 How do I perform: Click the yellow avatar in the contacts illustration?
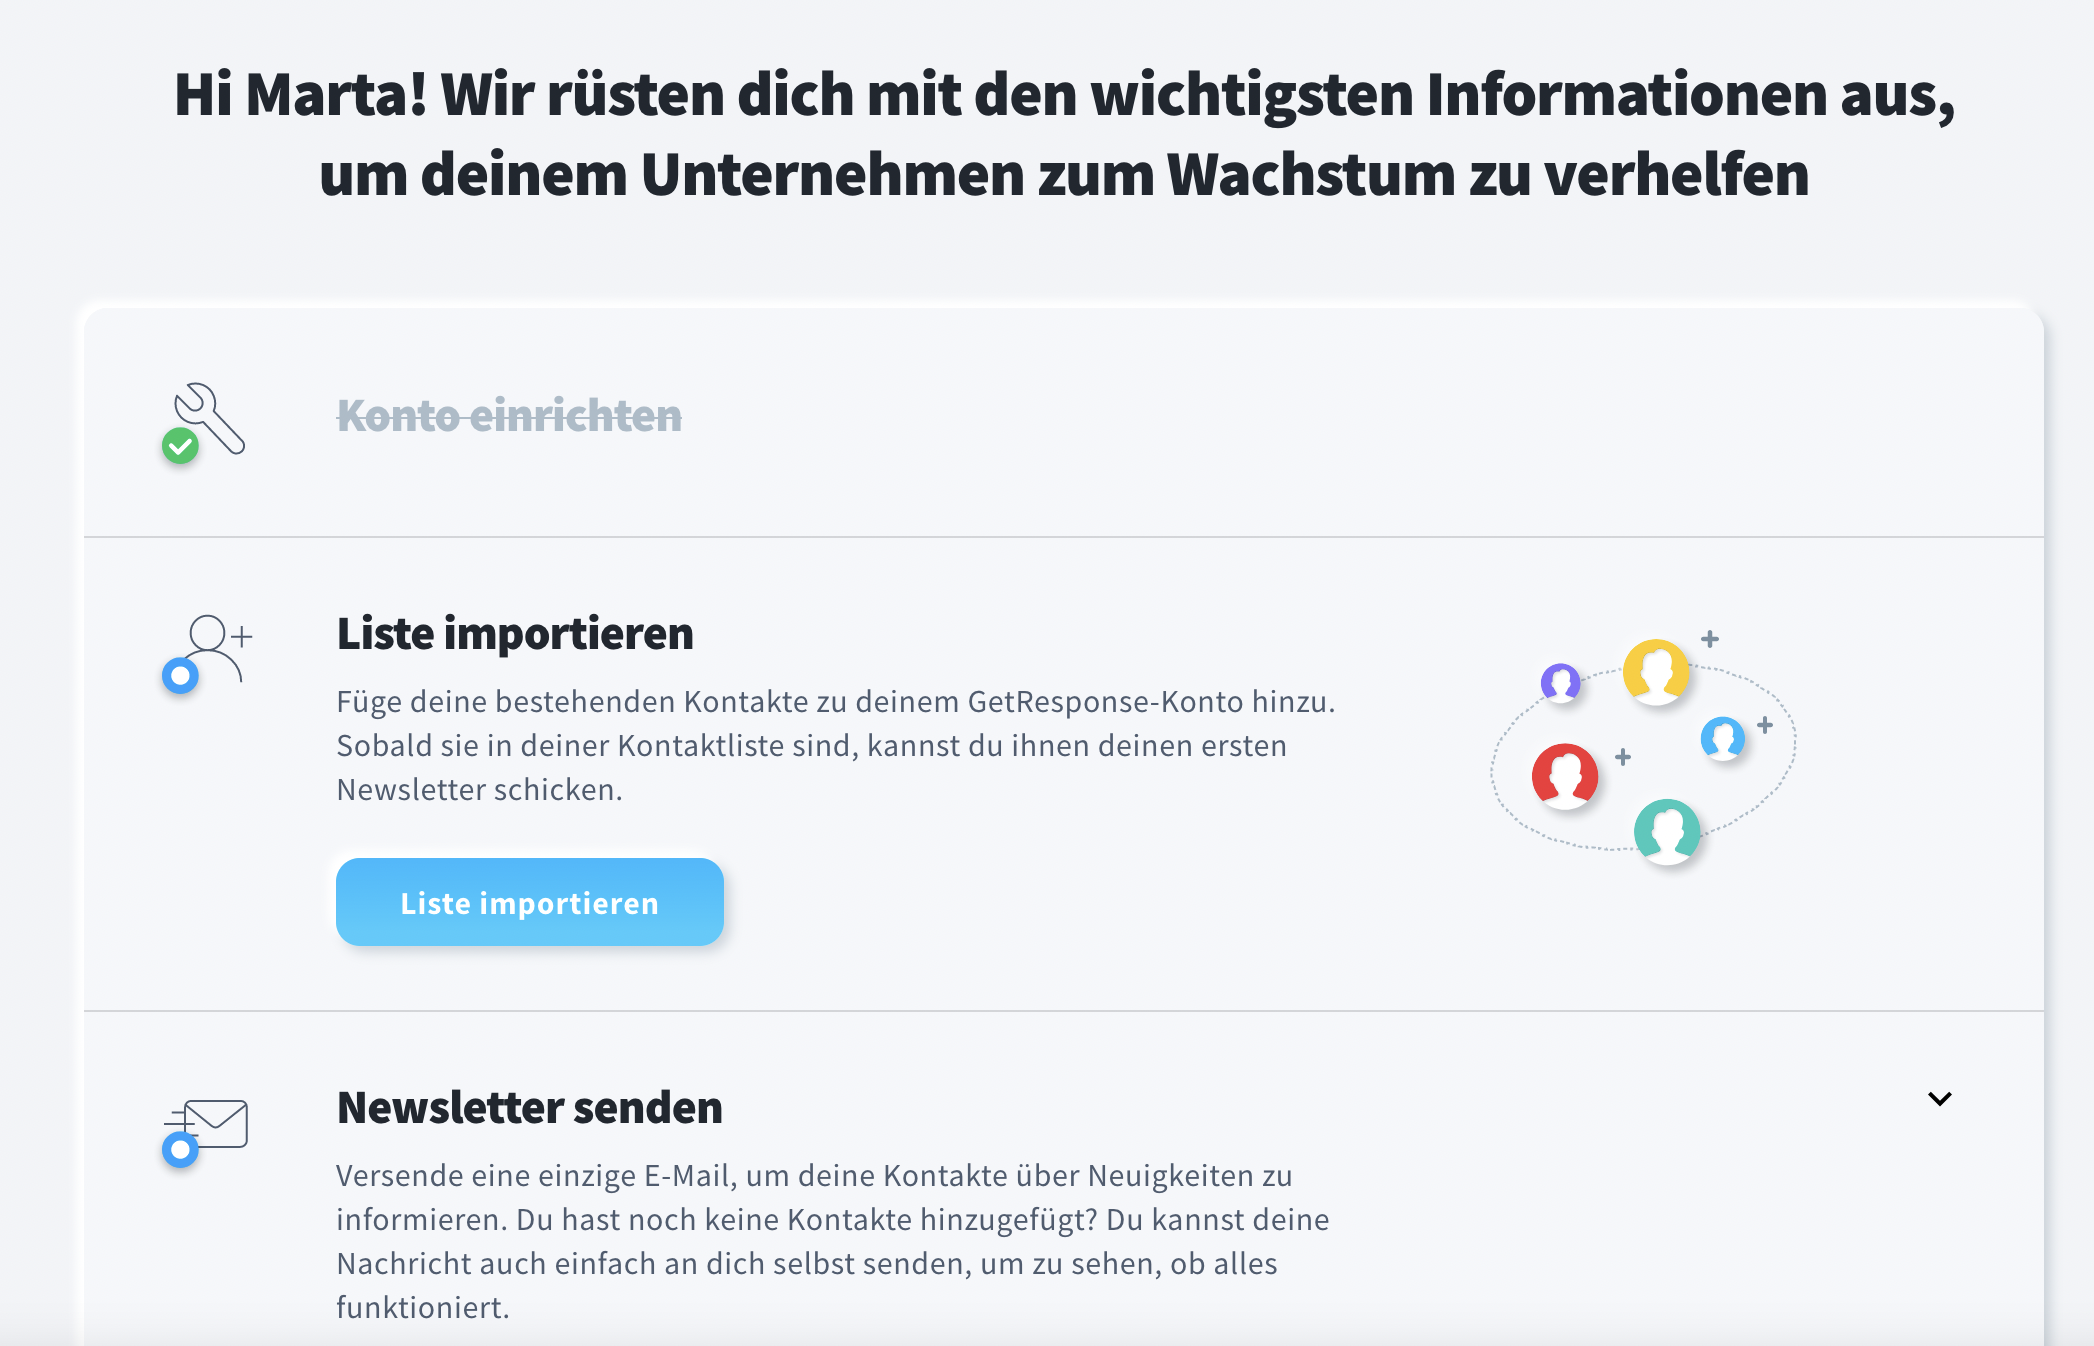[1657, 669]
